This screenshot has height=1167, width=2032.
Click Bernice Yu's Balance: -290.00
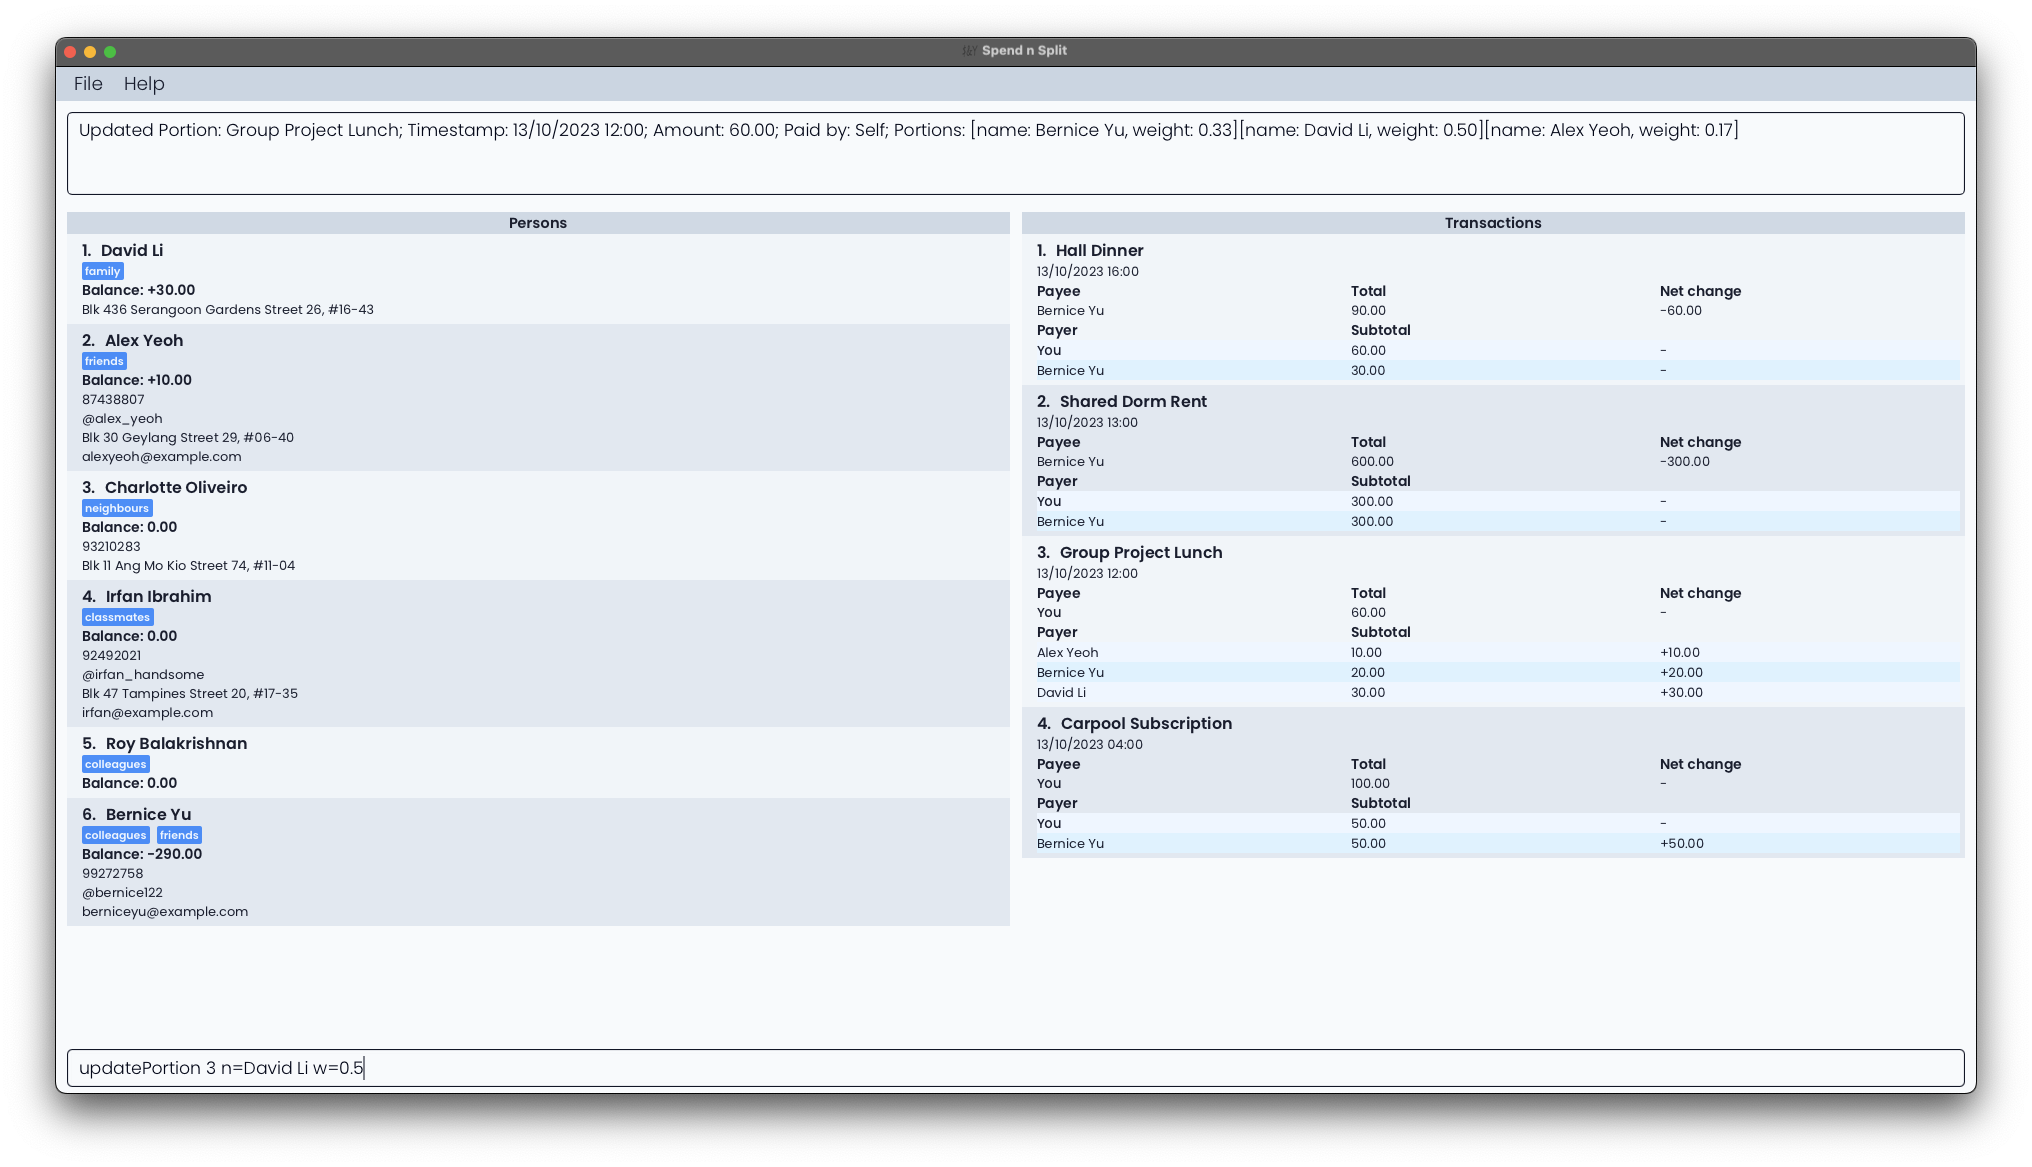point(142,854)
